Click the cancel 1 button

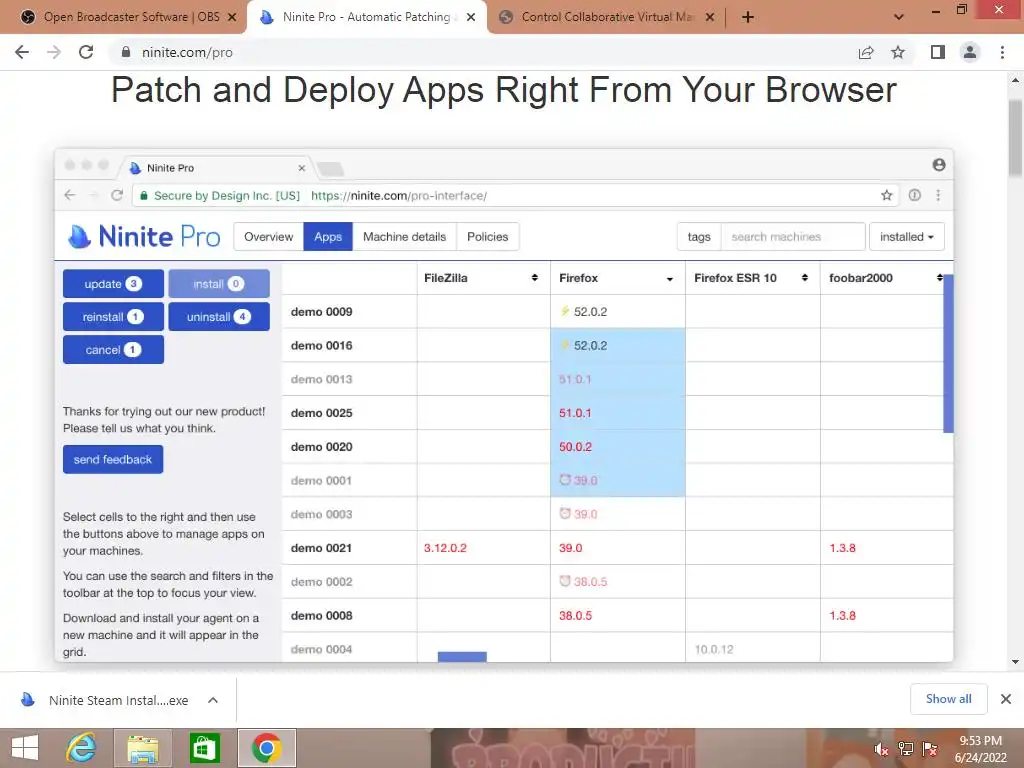[x=113, y=349]
